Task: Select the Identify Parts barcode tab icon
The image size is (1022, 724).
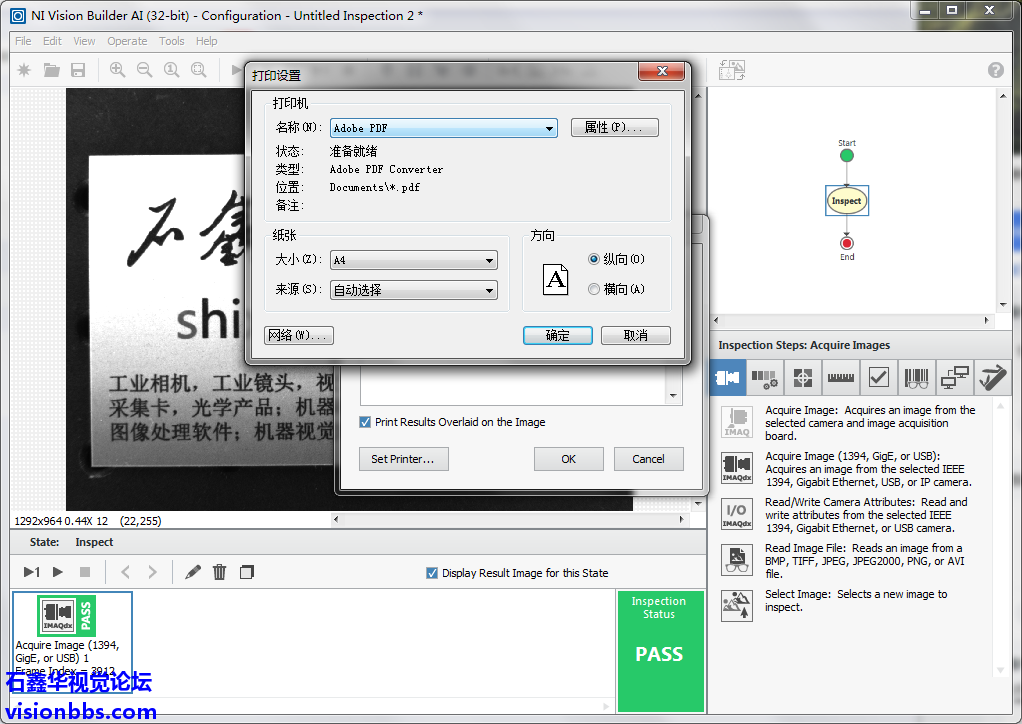Action: [916, 378]
